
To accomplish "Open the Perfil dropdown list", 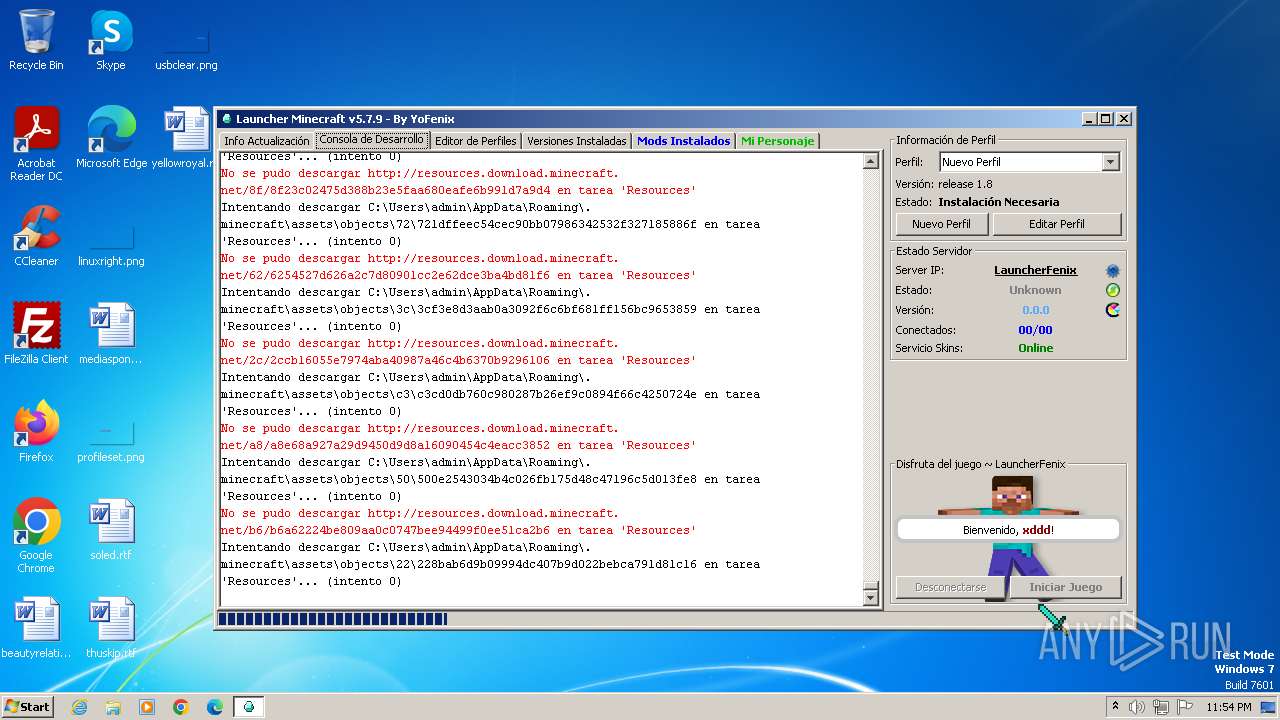I will point(1110,162).
